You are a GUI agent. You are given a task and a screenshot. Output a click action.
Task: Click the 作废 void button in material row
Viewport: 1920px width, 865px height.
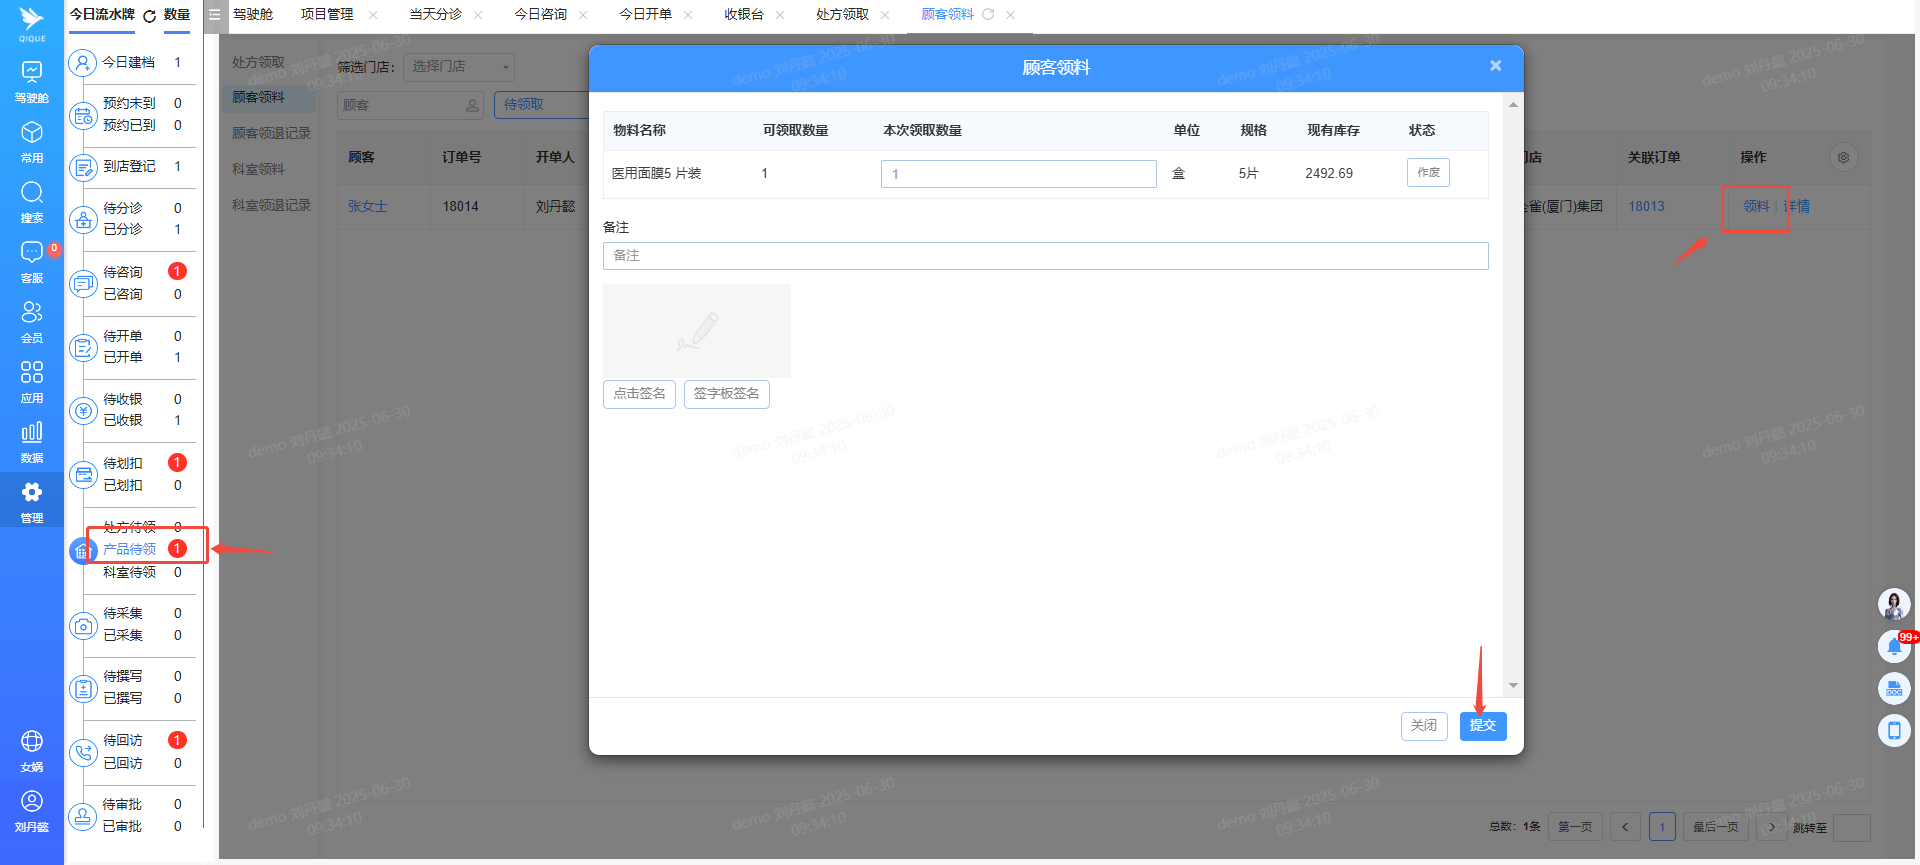coord(1428,173)
